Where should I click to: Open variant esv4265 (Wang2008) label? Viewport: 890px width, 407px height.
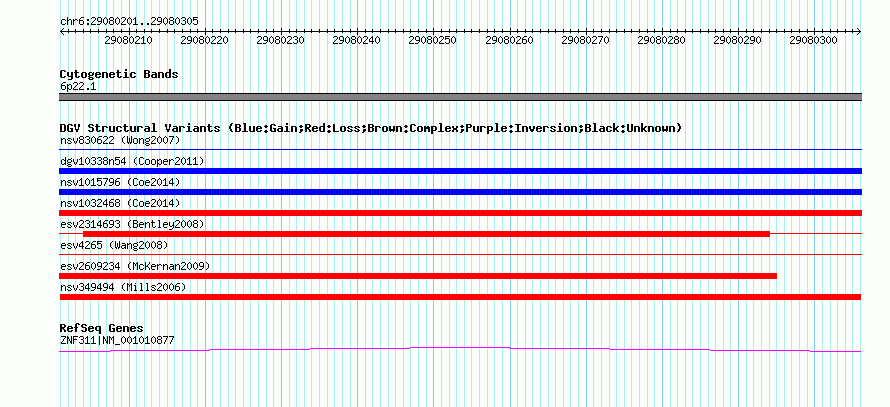(x=114, y=245)
